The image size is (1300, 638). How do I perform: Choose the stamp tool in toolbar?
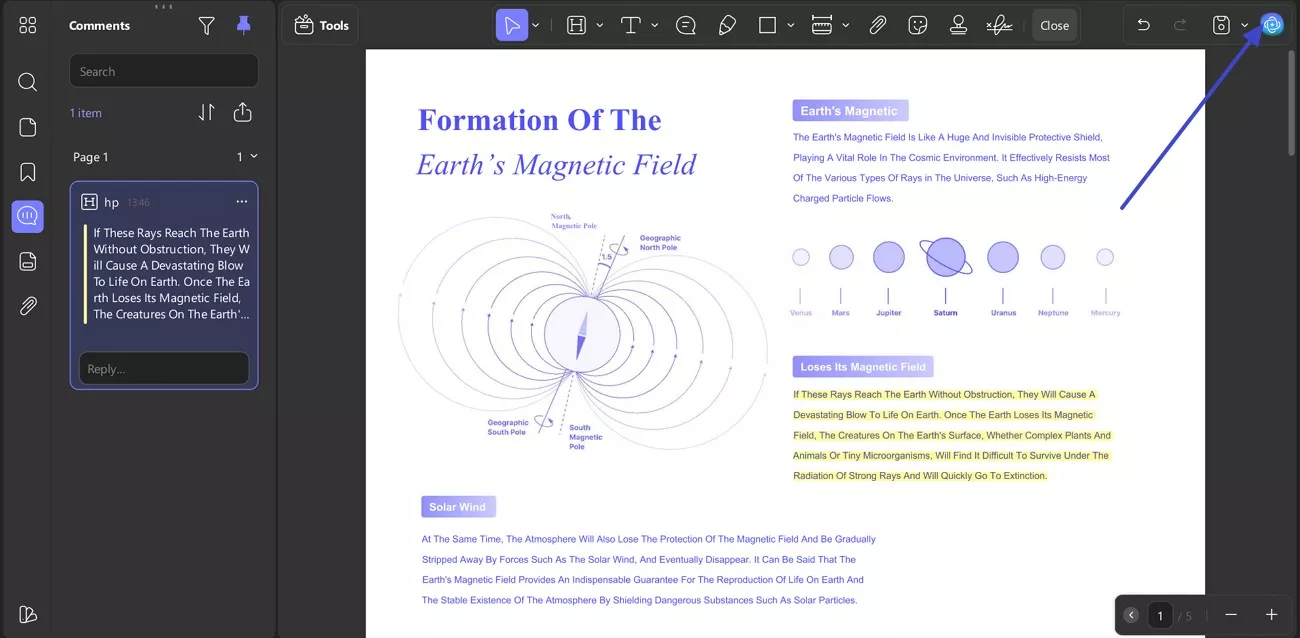point(958,26)
